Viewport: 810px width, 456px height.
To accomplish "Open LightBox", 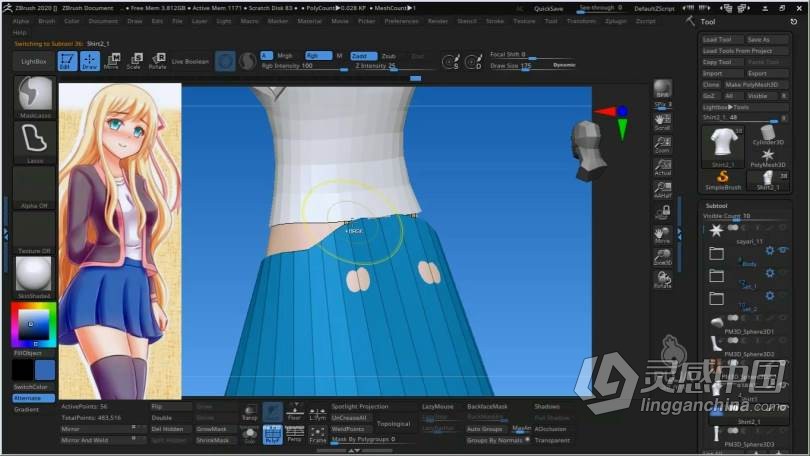I will coord(34,61).
